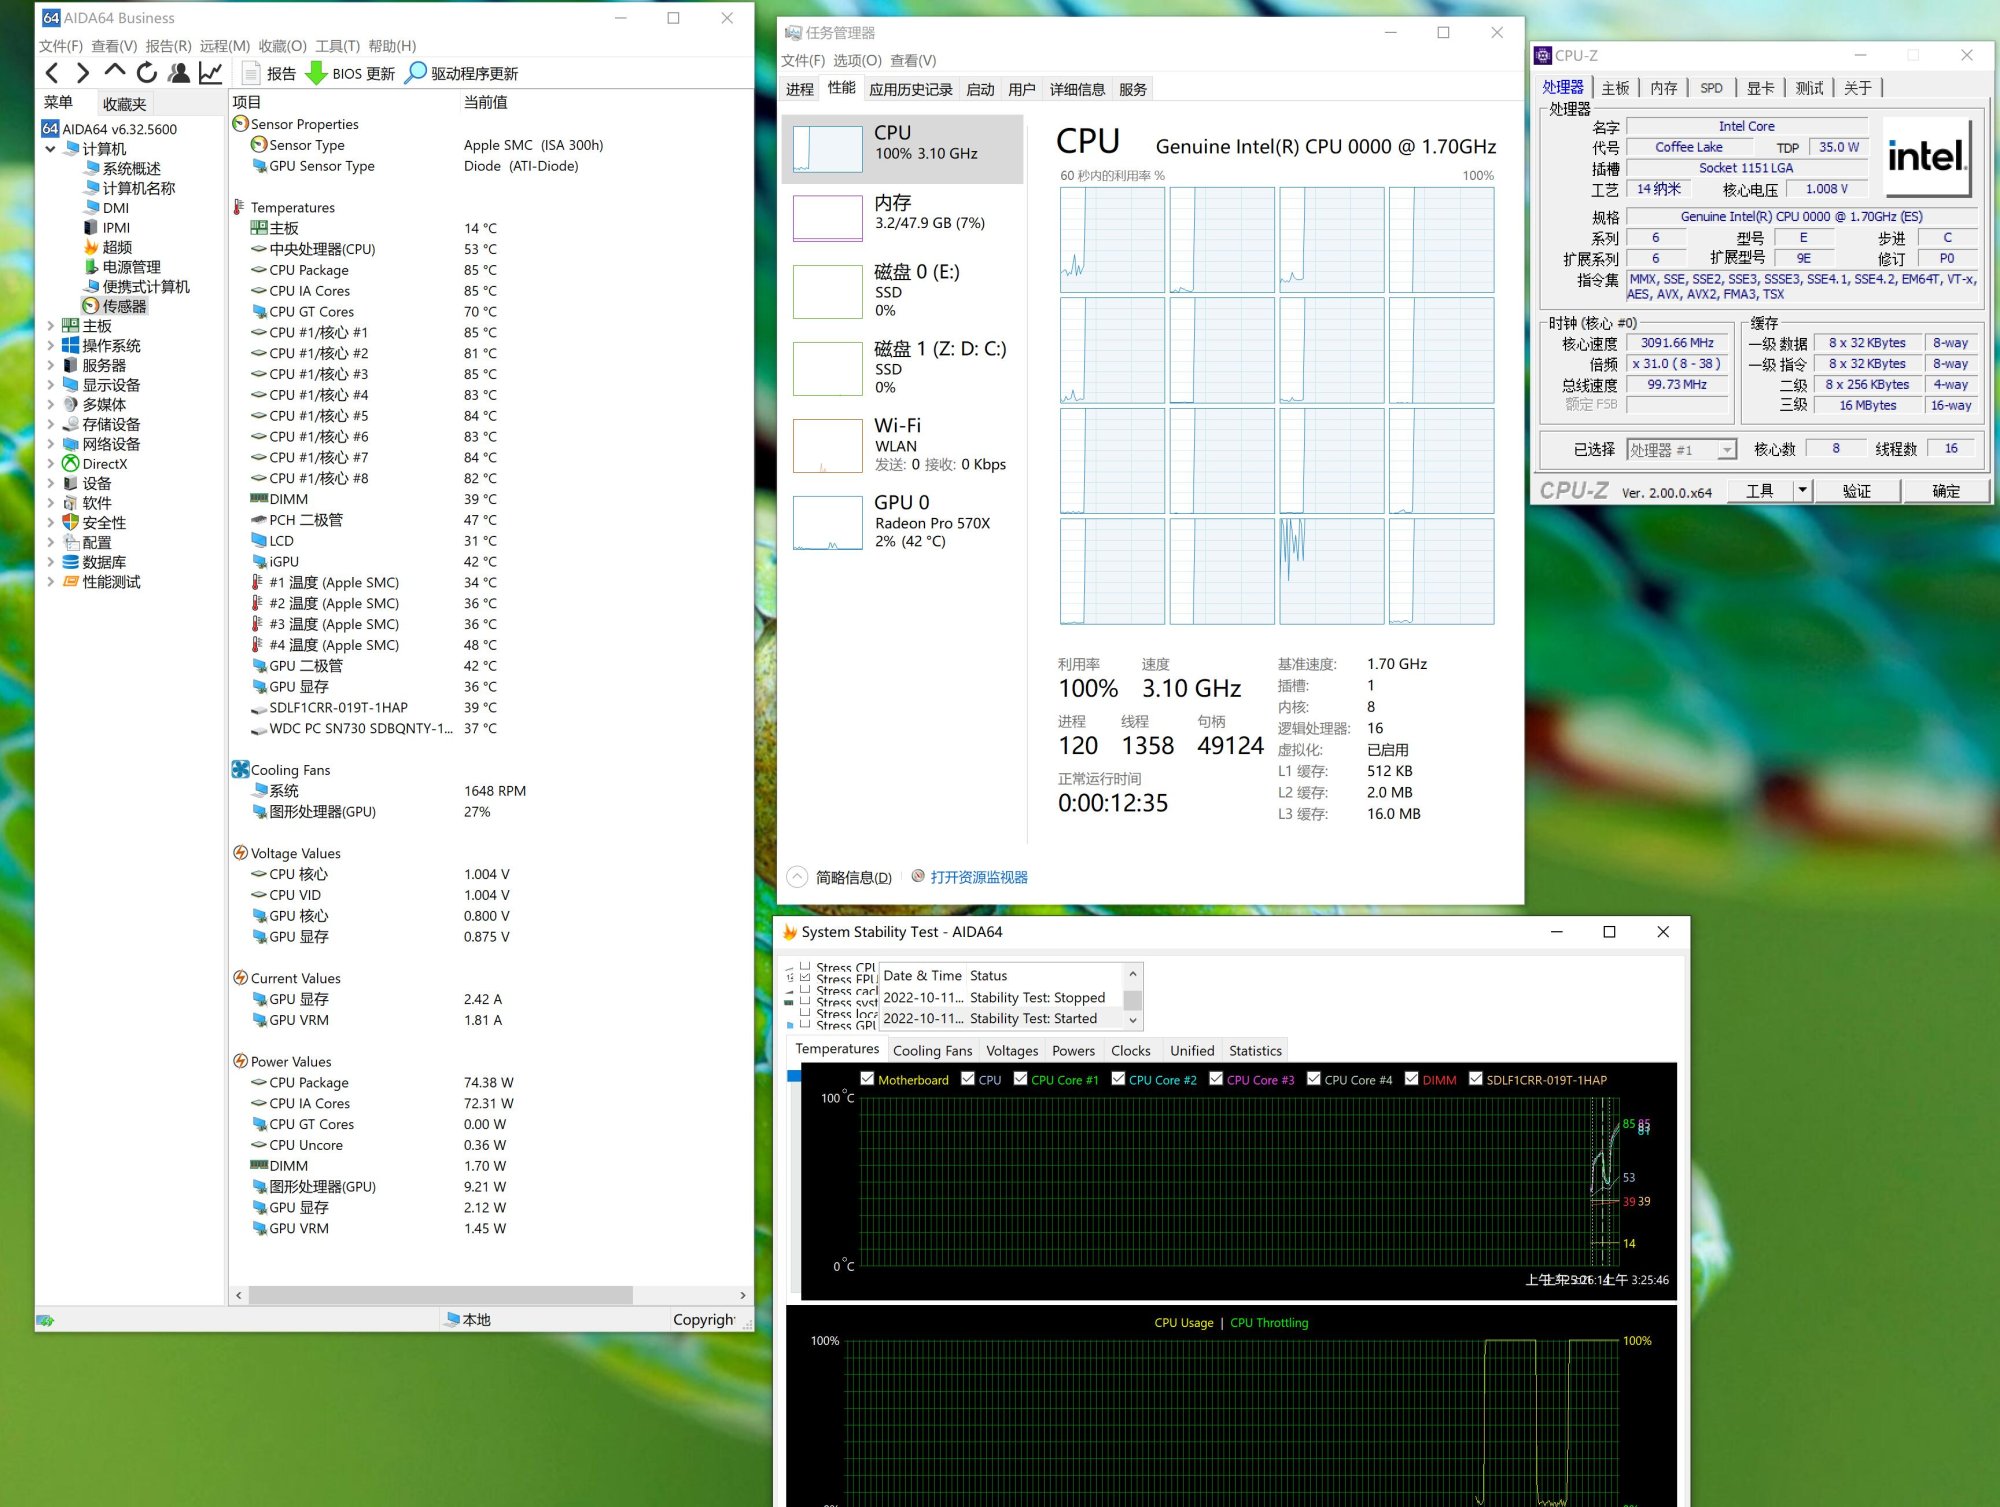This screenshot has height=1507, width=2000.
Task: Click the back arrow in AIDA64 toolbar
Action: tap(53, 73)
